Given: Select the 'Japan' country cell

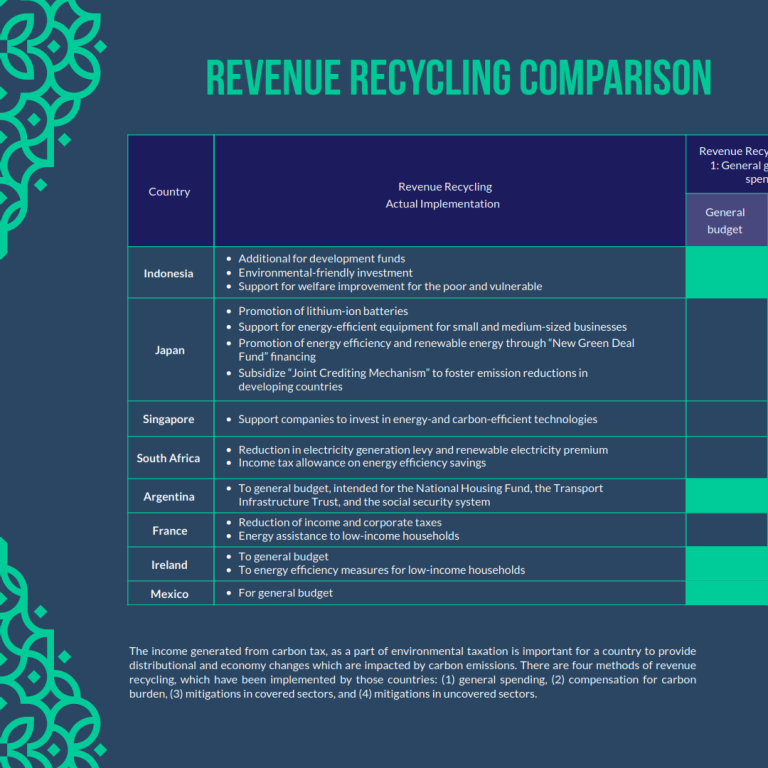Looking at the screenshot, I should pos(170,350).
